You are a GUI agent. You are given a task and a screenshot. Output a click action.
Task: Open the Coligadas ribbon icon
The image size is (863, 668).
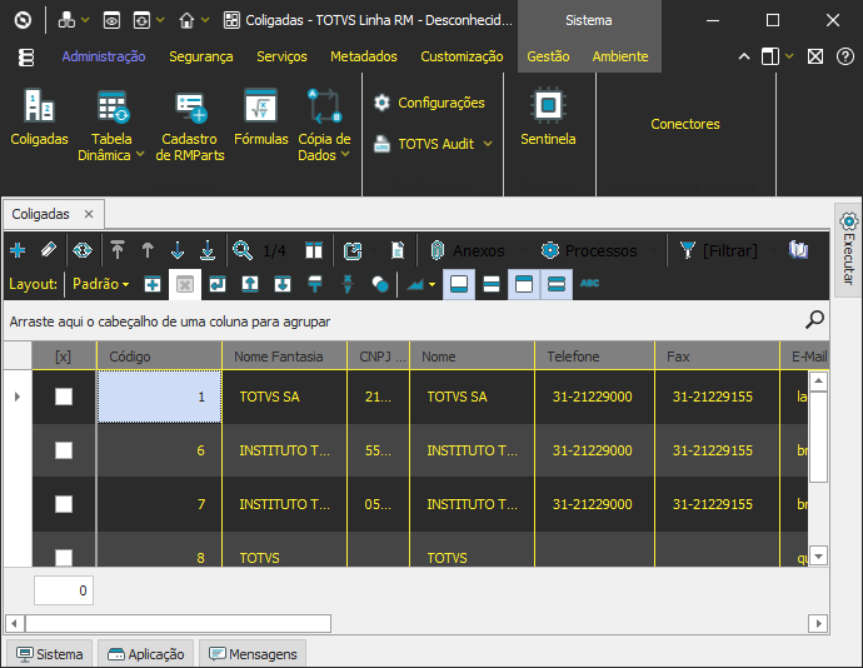(x=39, y=117)
